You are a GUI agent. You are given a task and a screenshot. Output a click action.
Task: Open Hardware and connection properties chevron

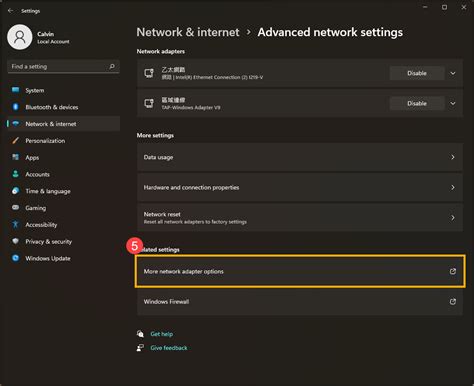[x=453, y=187]
